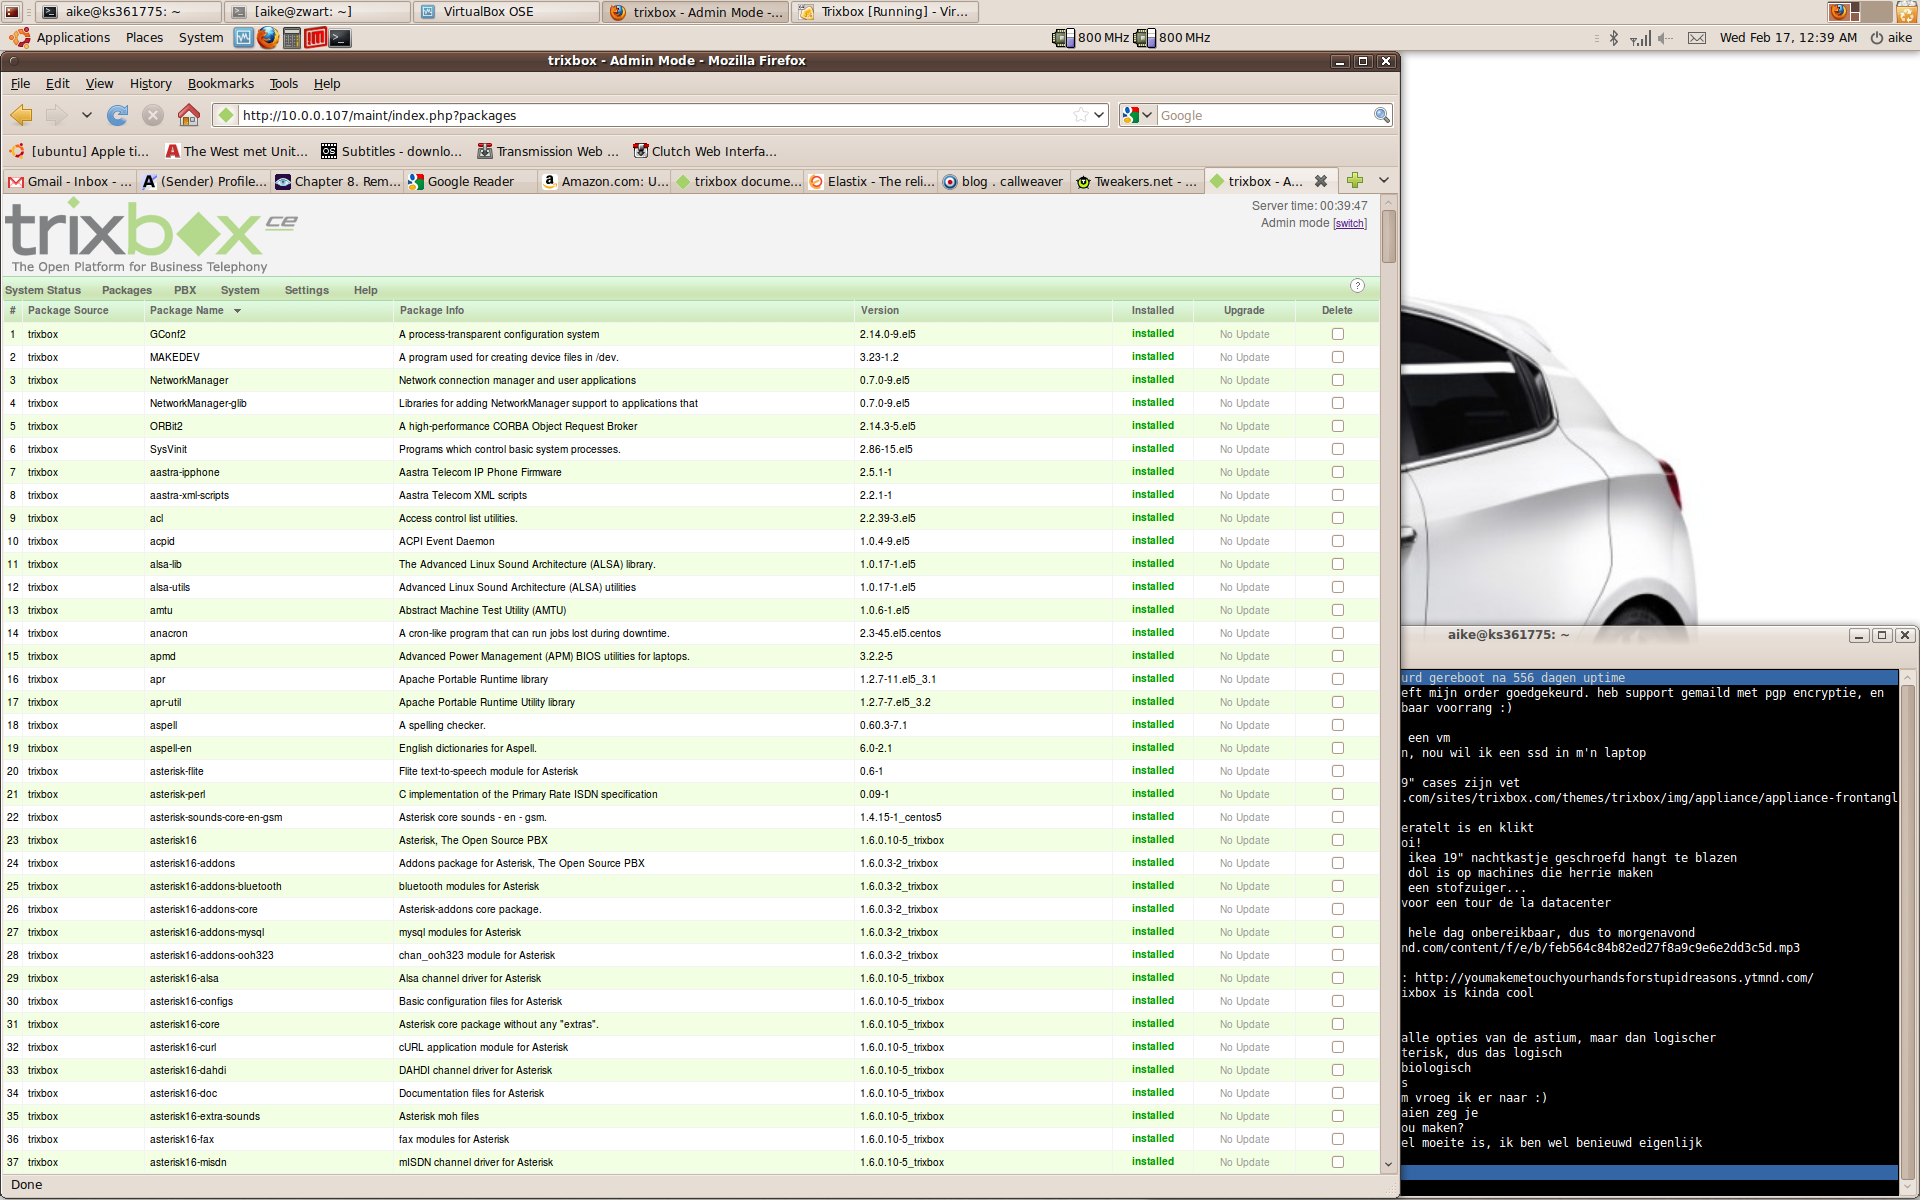Click the stop loading icon
The height and width of the screenshot is (1200, 1920).
[153, 115]
